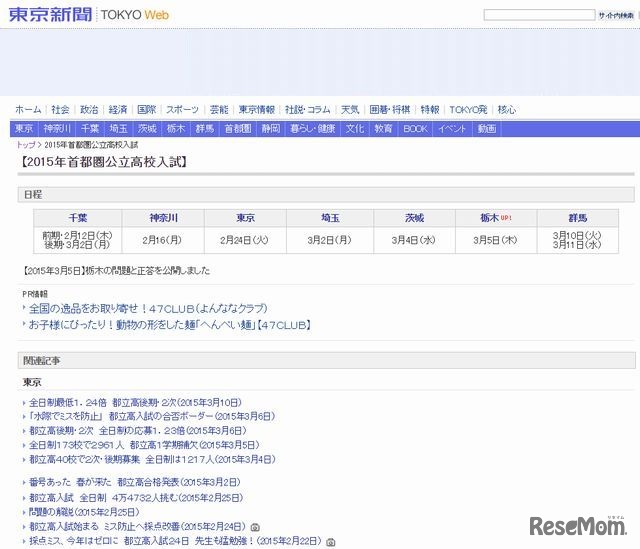This screenshot has width=640, height=549.
Task: Click 神奈川 header in schedule table
Action: click(163, 218)
